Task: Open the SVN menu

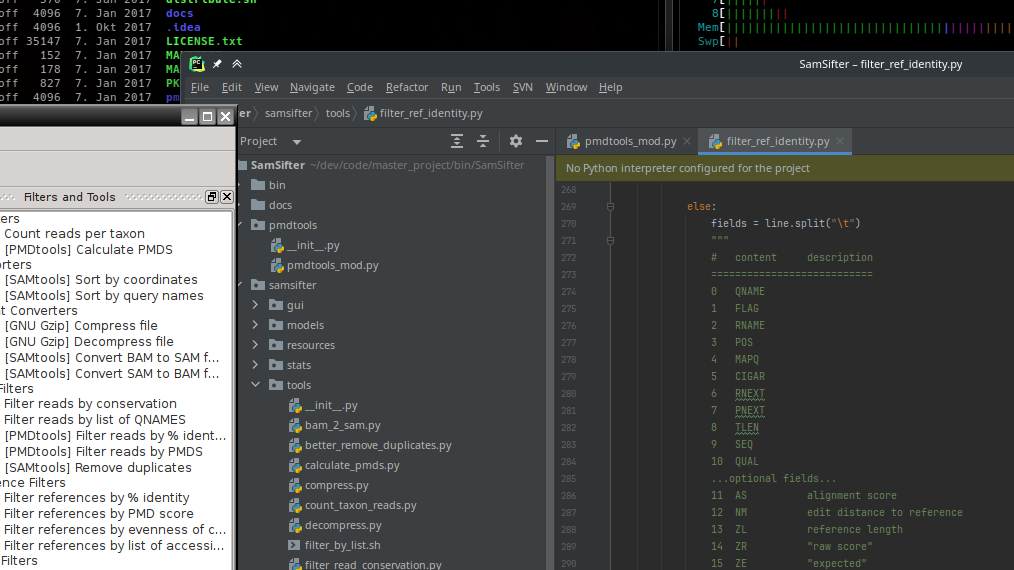Action: click(523, 87)
